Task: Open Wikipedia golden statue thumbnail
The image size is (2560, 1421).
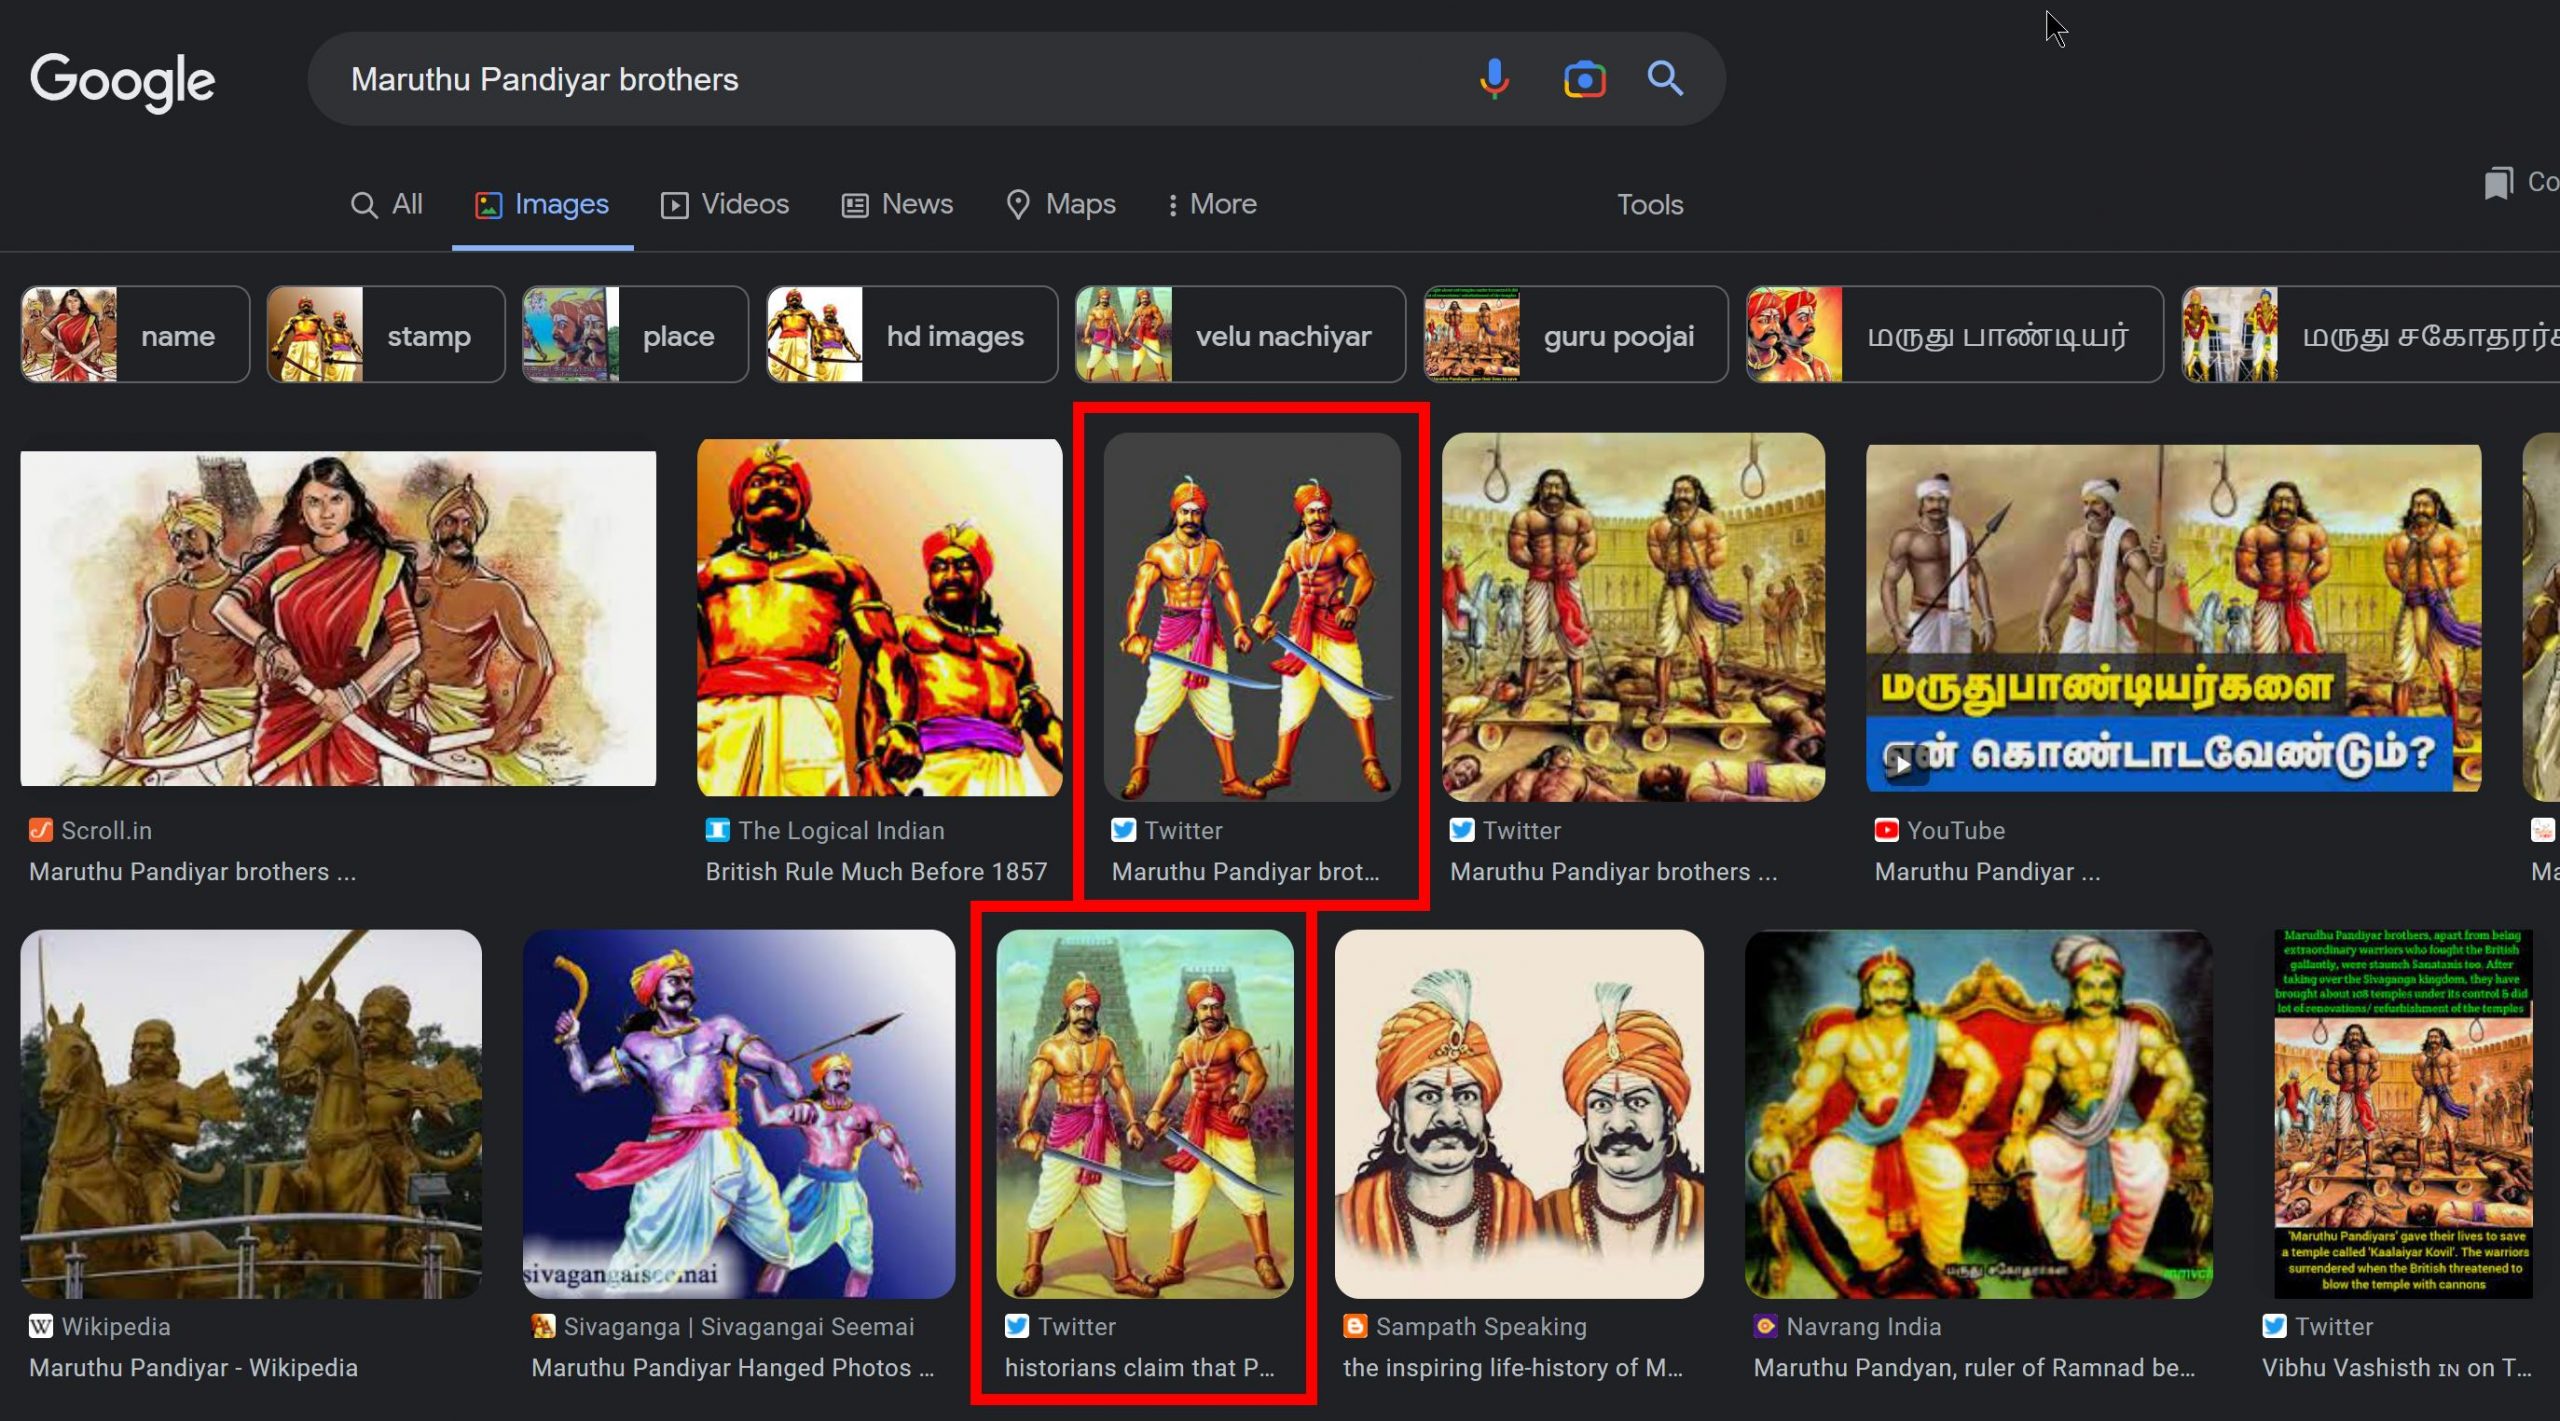Action: point(251,1114)
